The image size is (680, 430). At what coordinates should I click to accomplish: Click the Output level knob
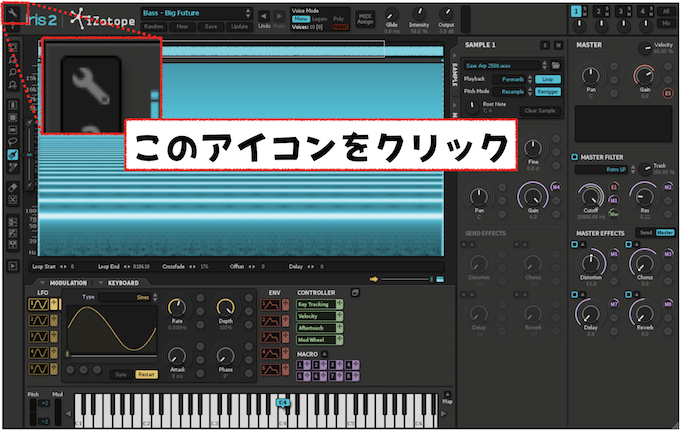pos(446,14)
